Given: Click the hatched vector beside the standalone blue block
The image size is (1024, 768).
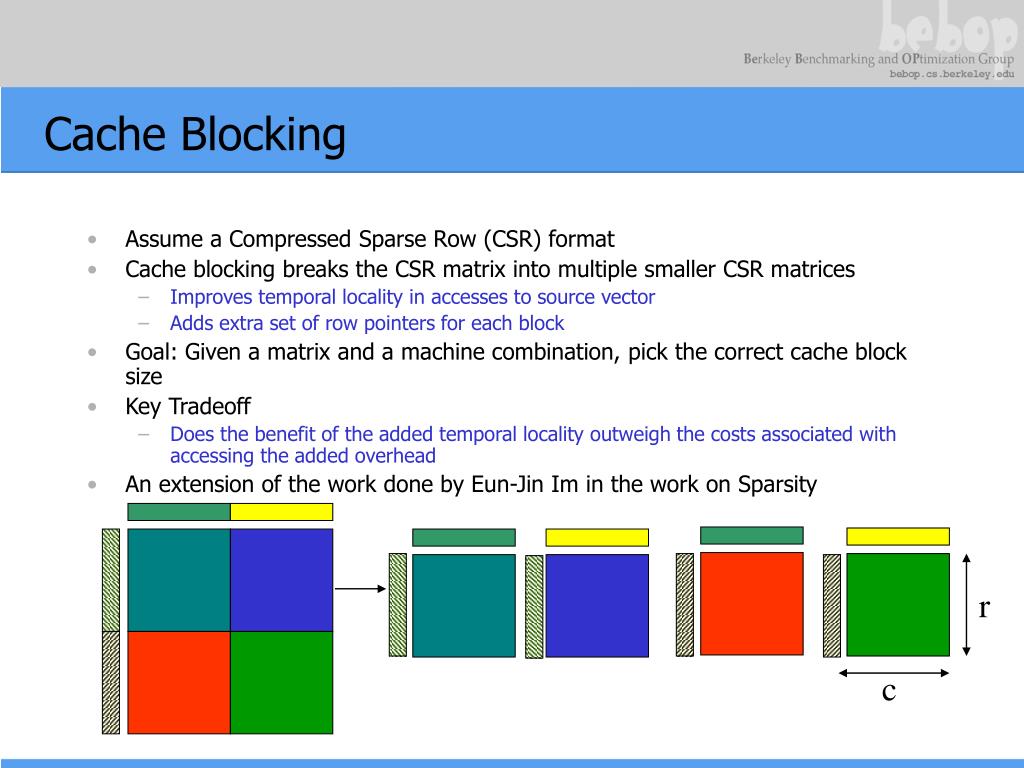Looking at the screenshot, I should pyautogui.click(x=534, y=607).
